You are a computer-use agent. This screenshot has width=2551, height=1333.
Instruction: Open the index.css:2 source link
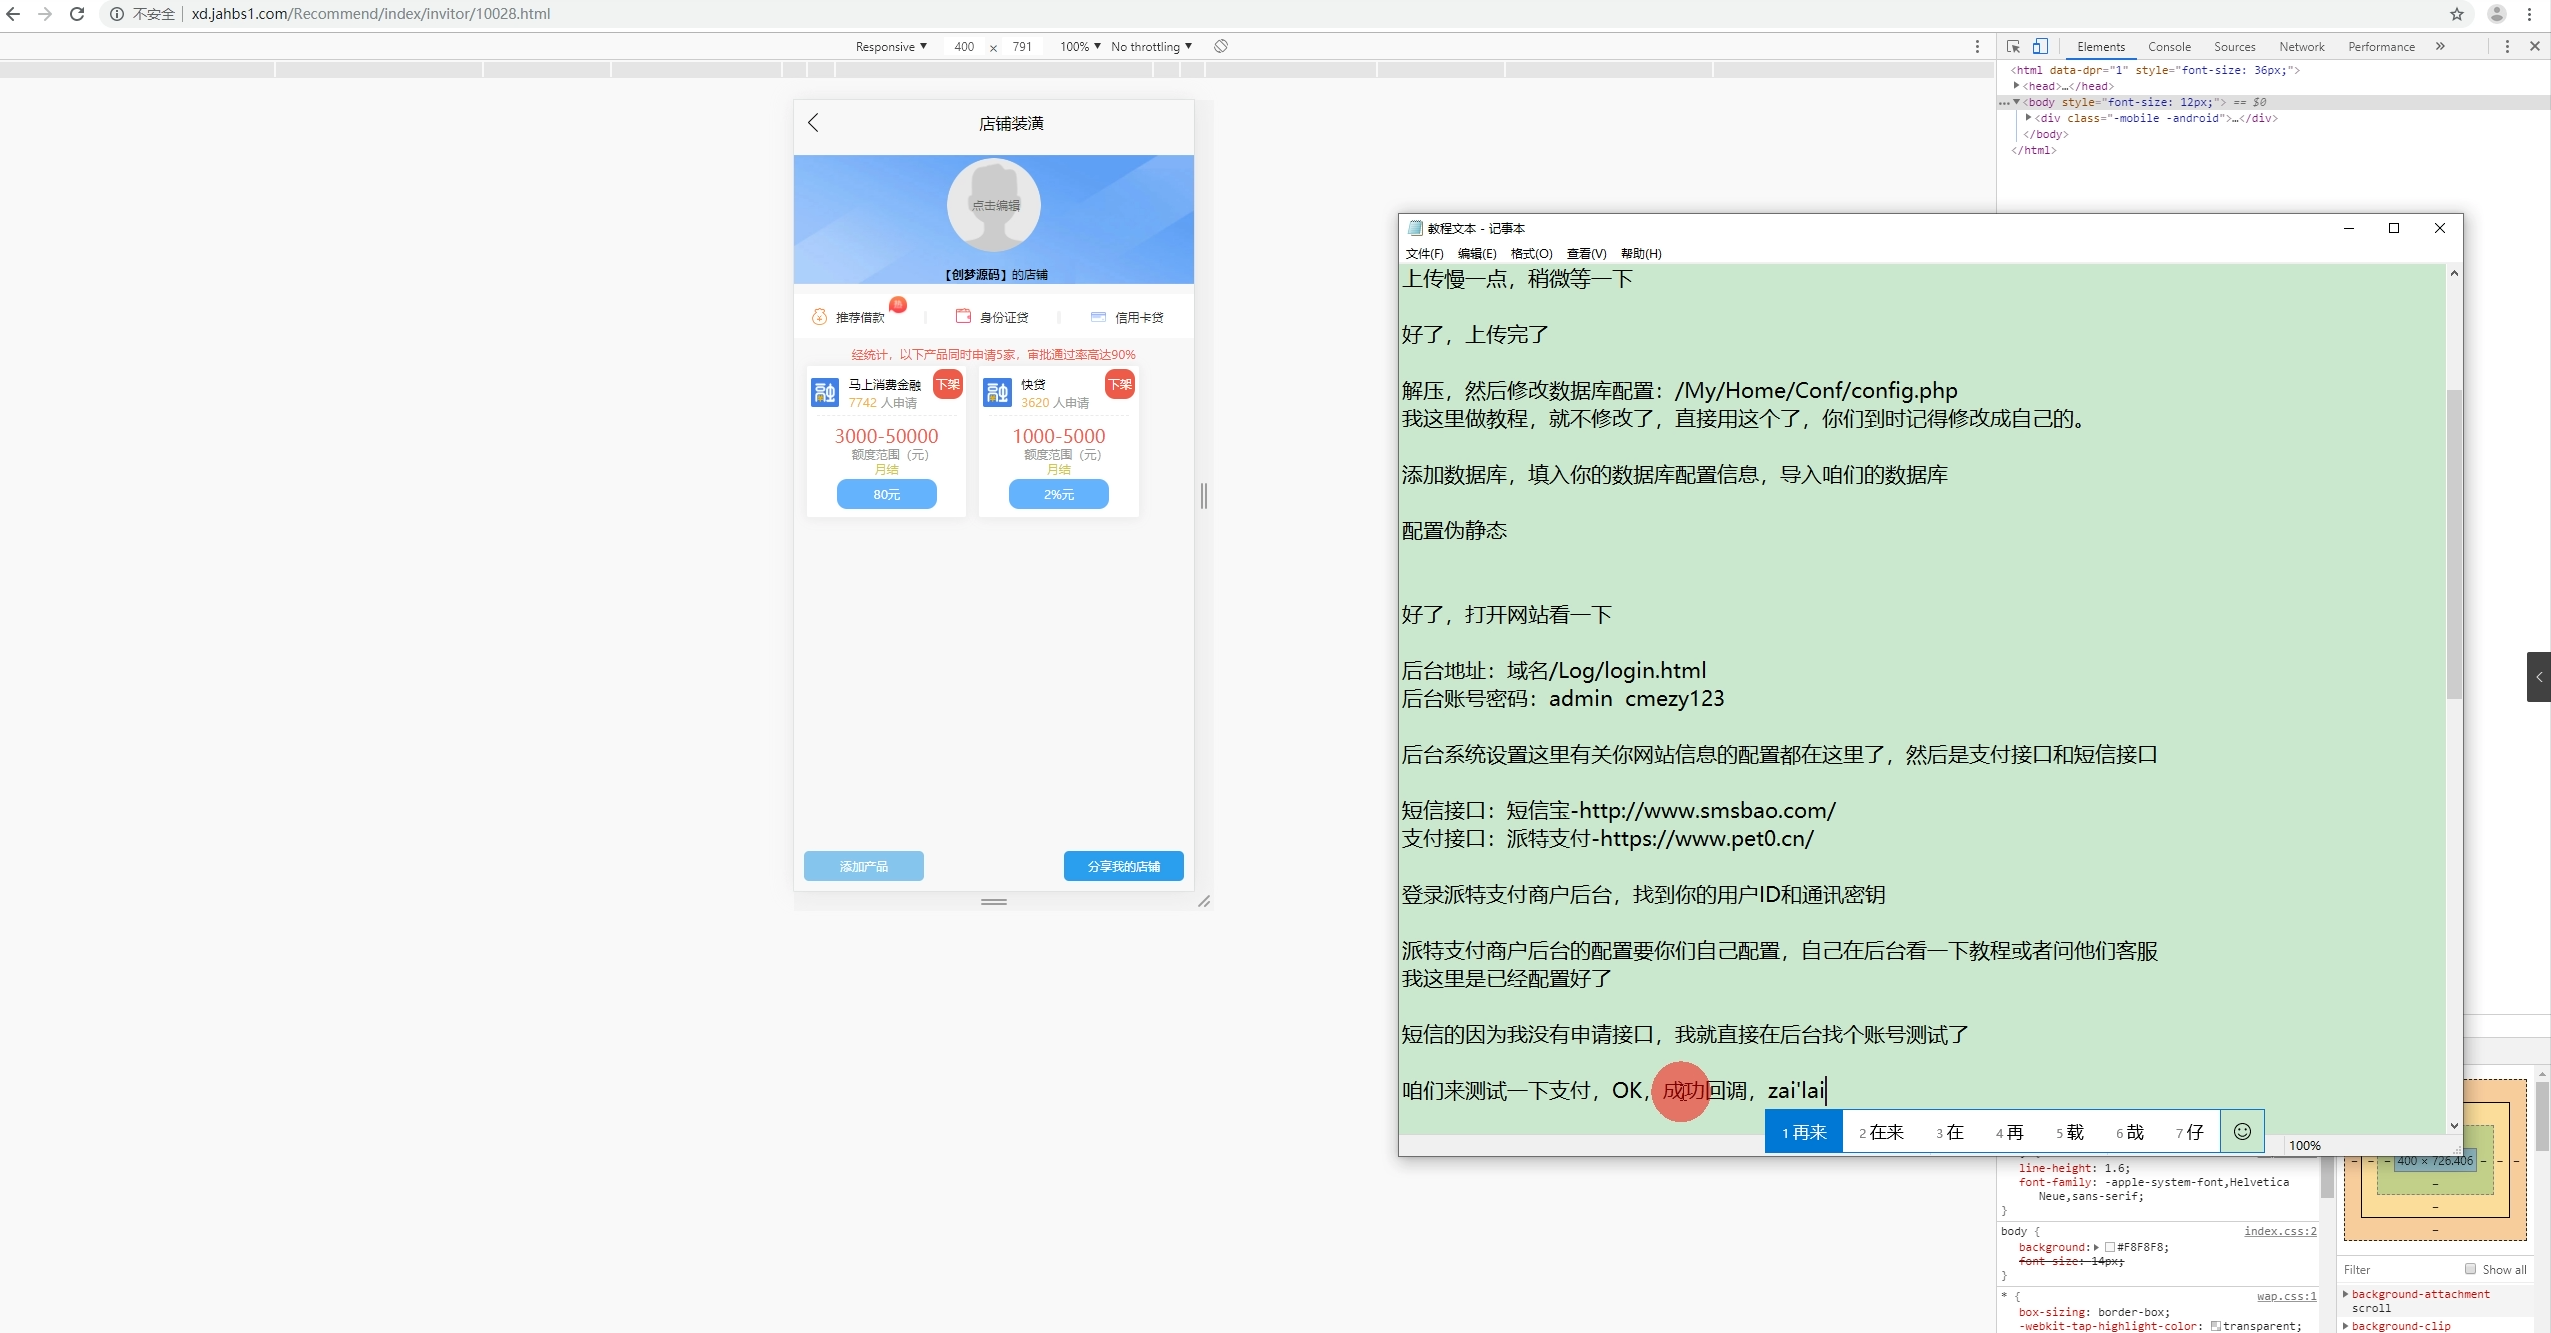pos(2280,1231)
